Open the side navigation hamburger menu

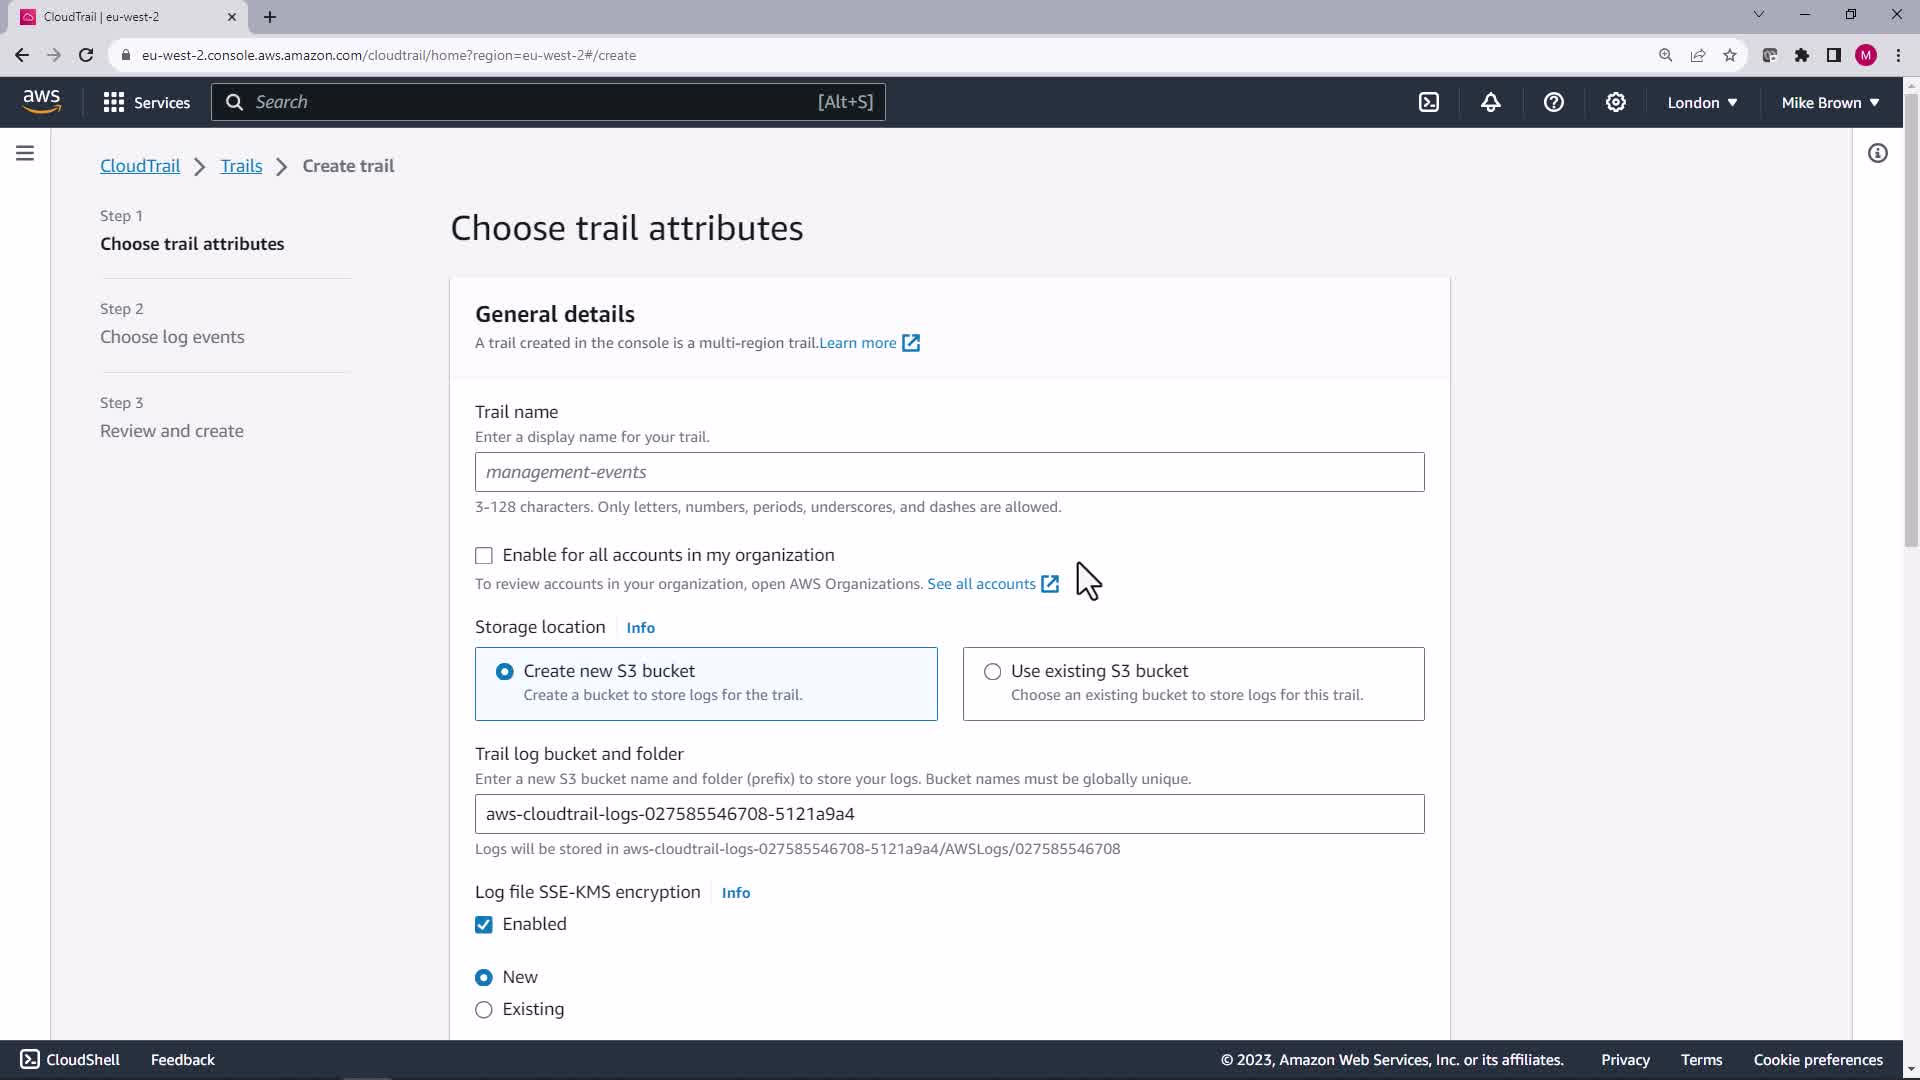click(x=25, y=153)
